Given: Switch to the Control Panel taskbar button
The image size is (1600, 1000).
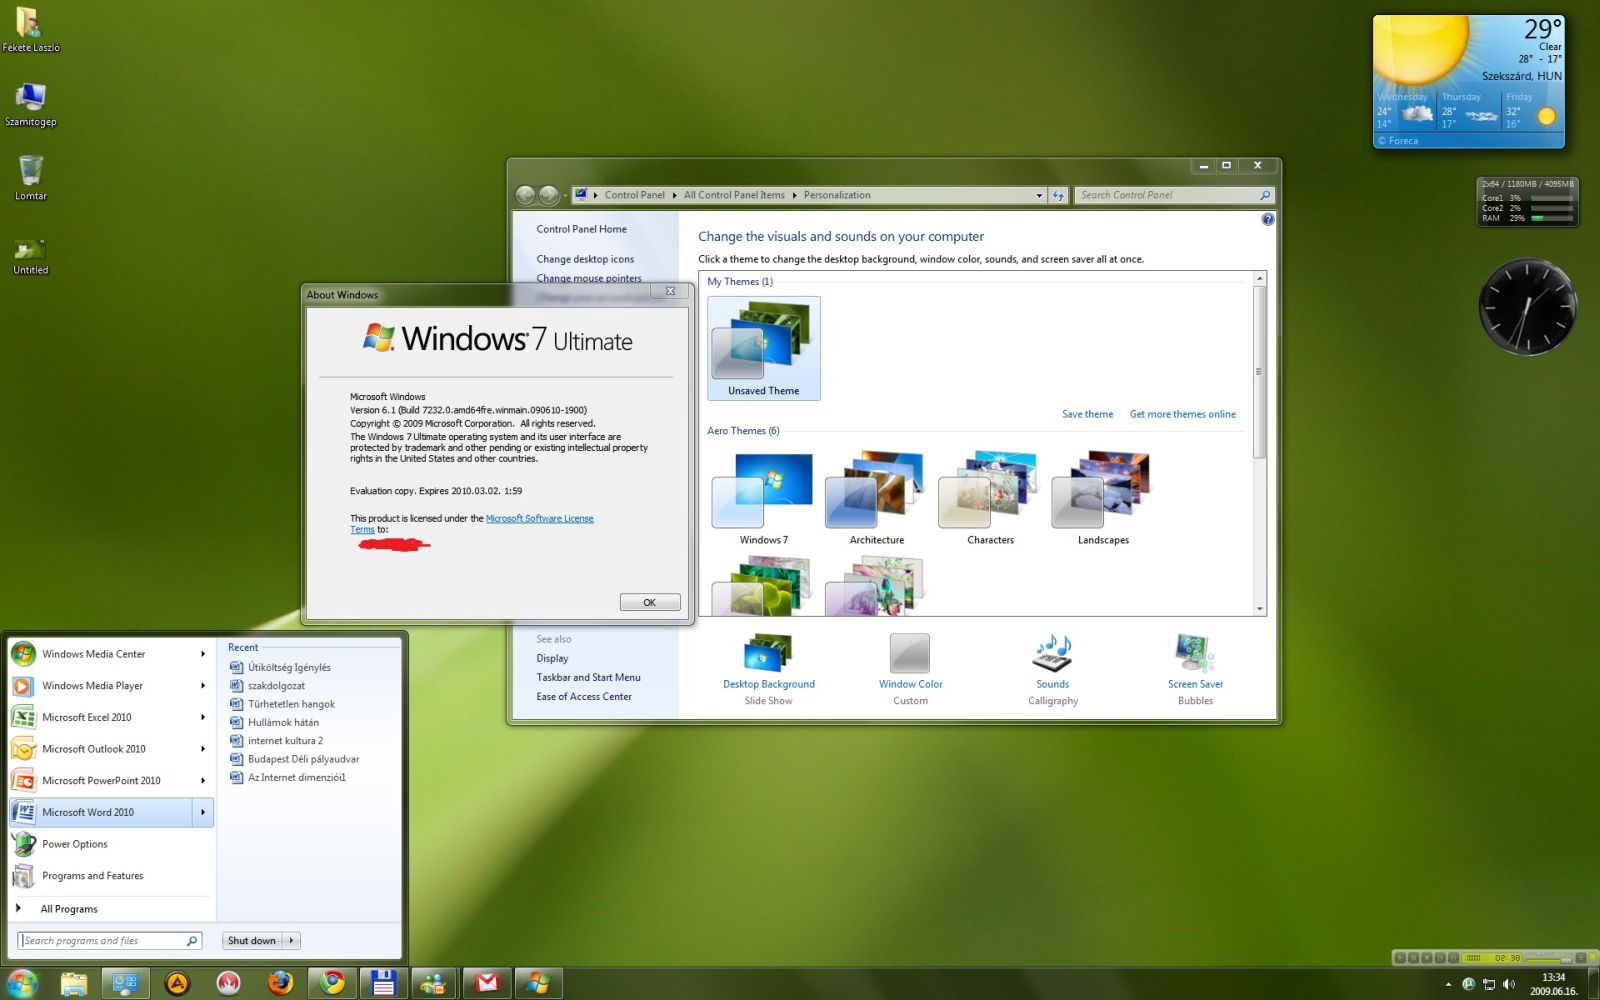Looking at the screenshot, I should click(x=125, y=984).
